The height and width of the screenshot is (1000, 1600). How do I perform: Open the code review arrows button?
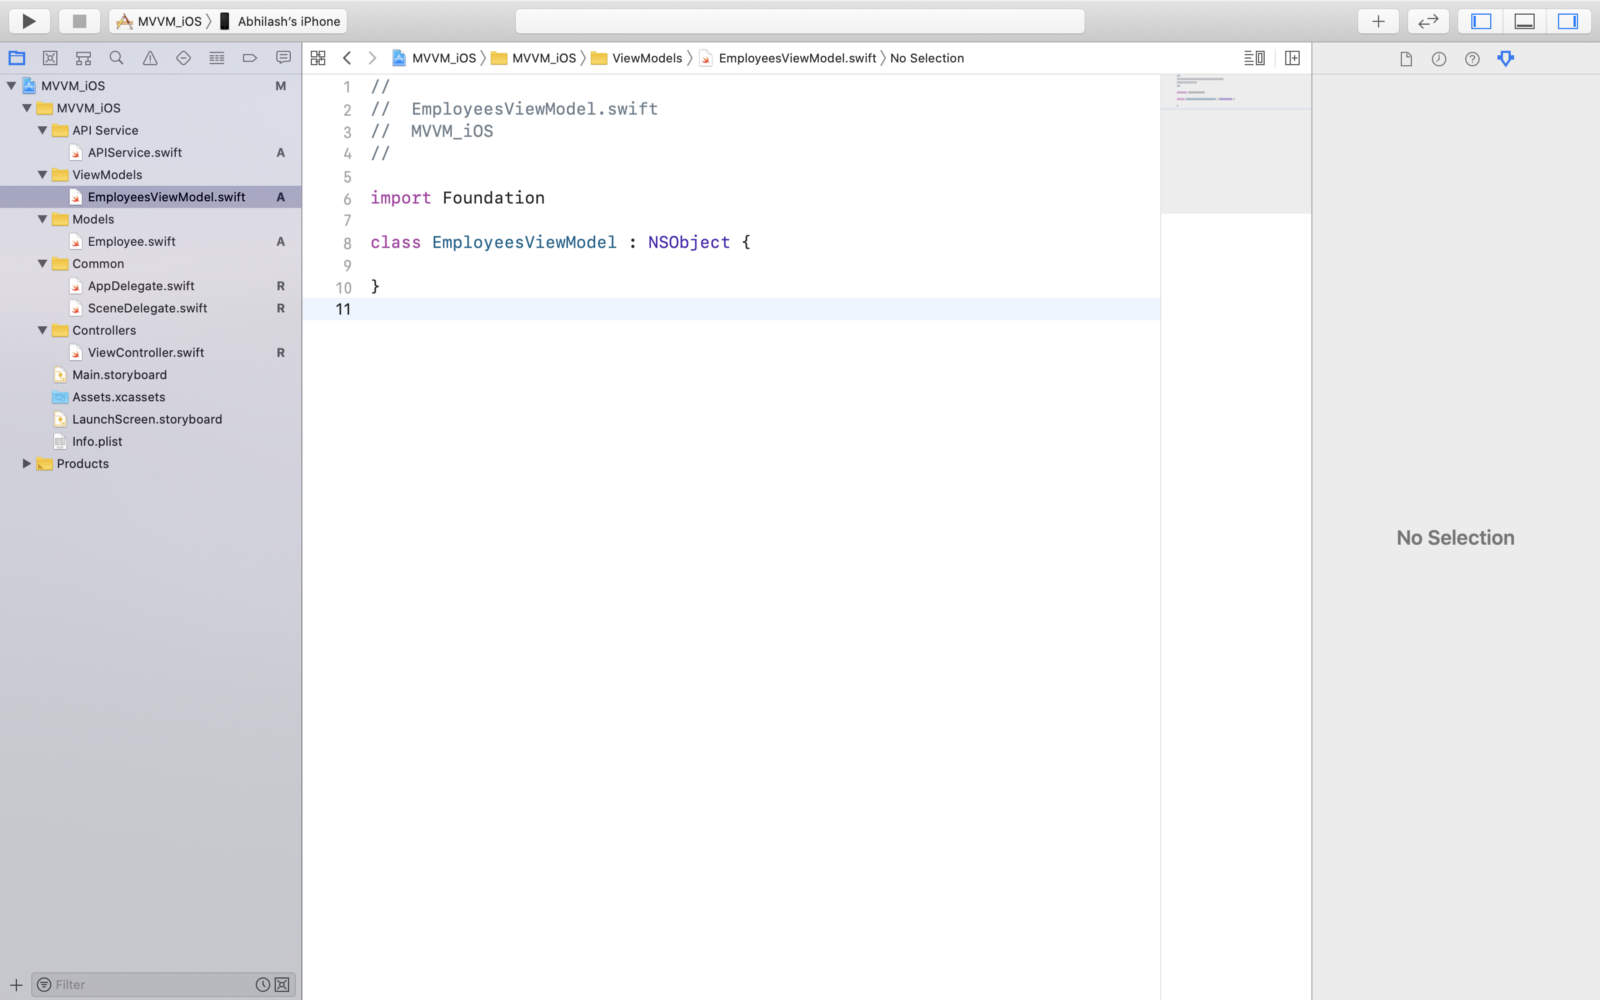[1428, 21]
